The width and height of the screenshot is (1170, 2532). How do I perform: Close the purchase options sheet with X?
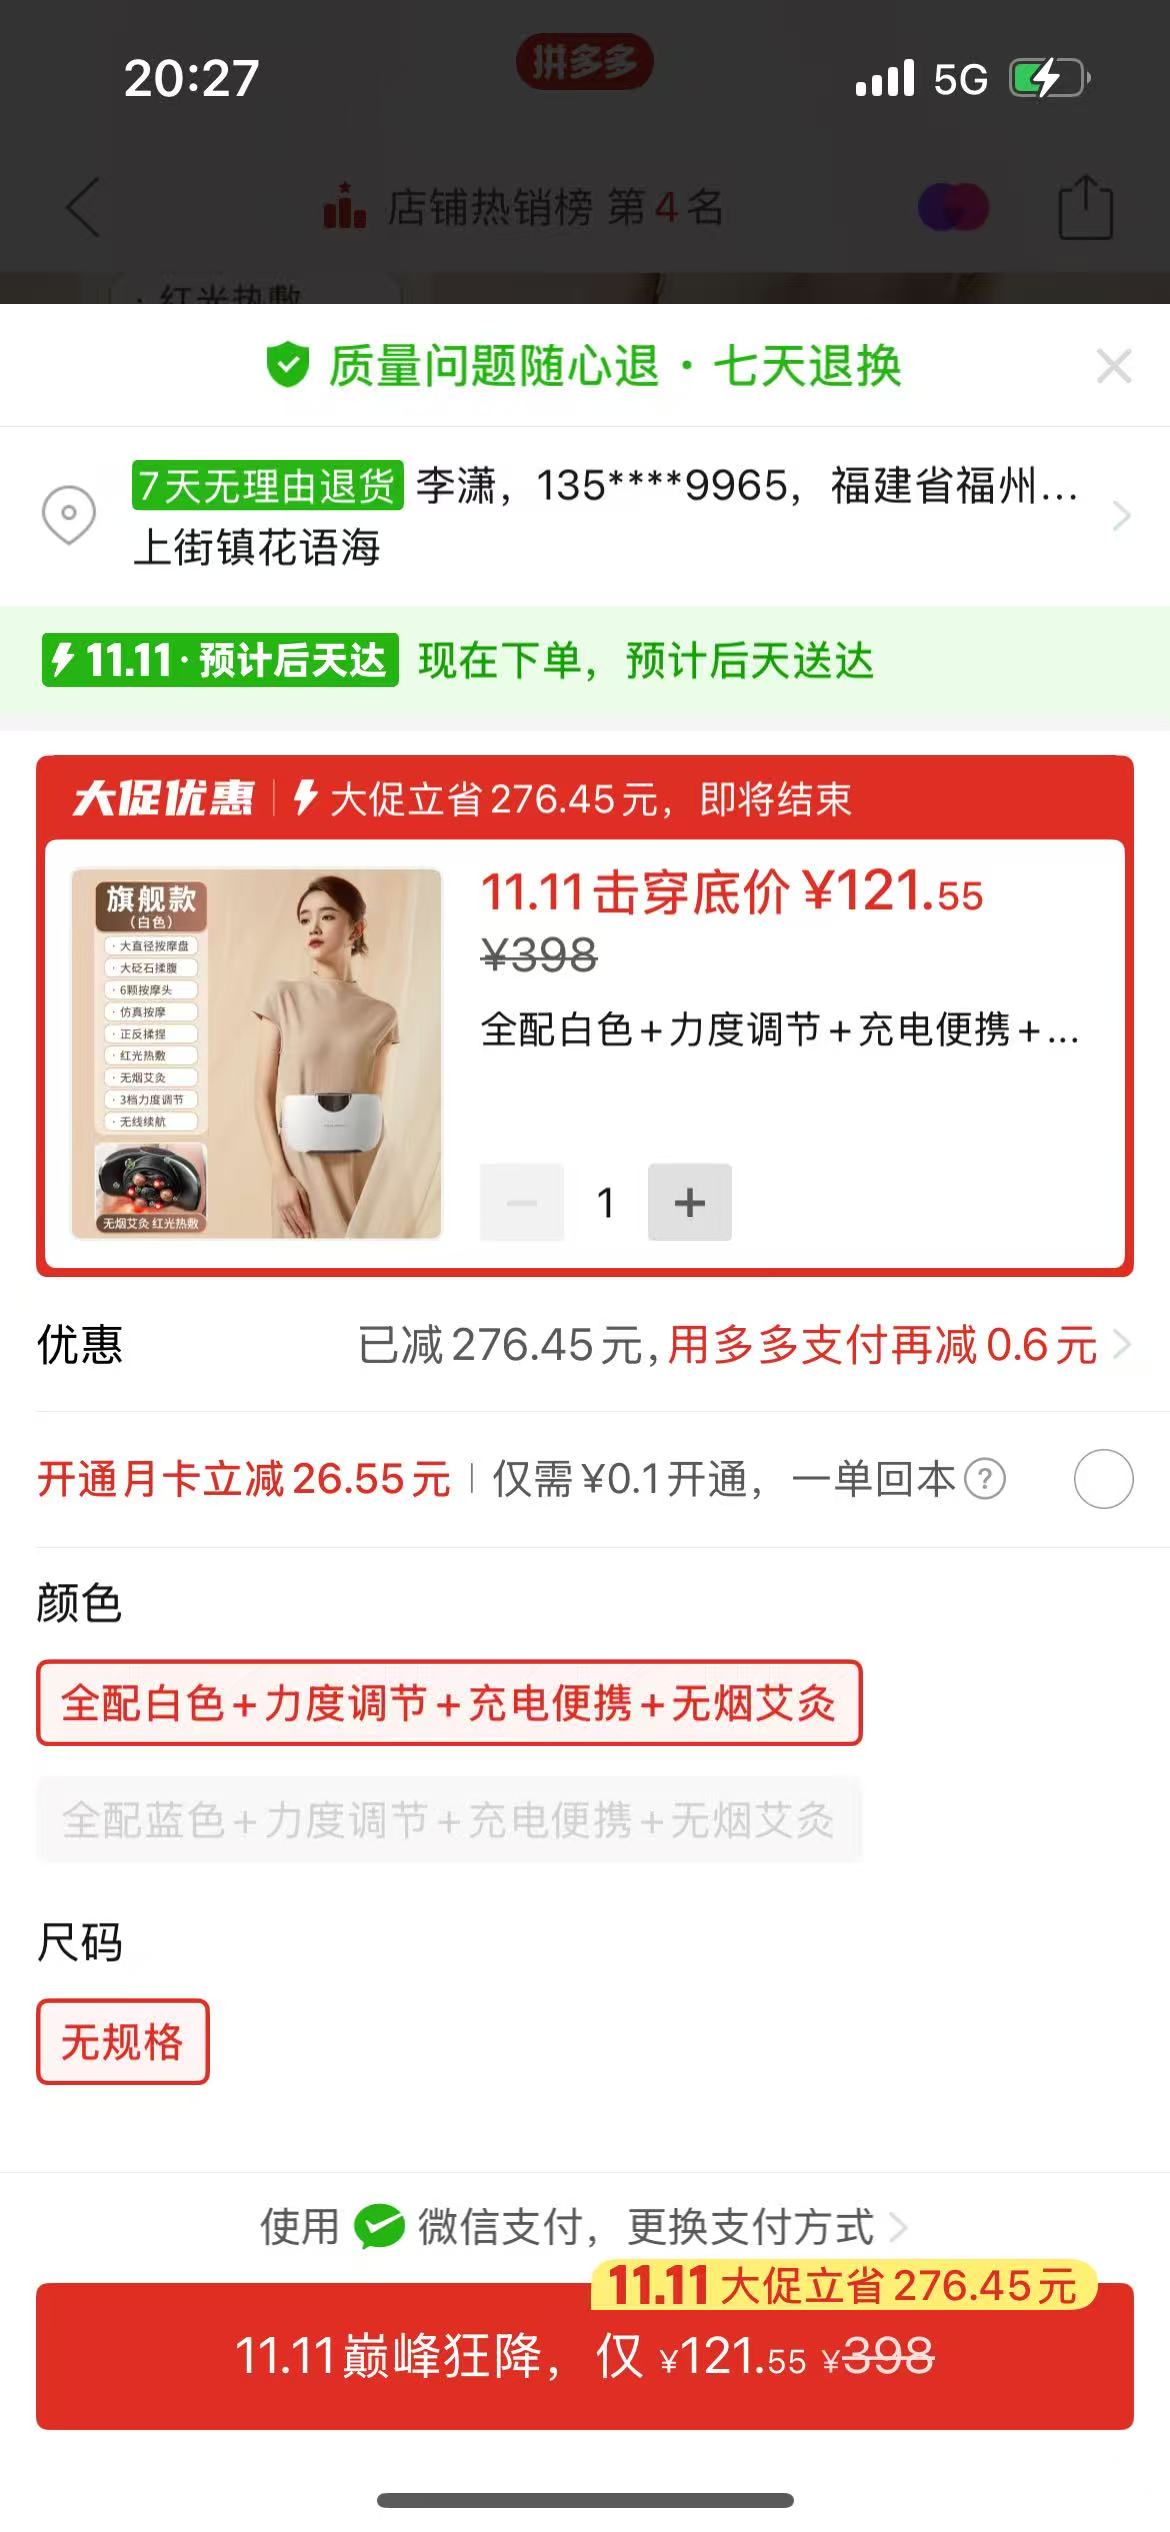(x=1113, y=366)
